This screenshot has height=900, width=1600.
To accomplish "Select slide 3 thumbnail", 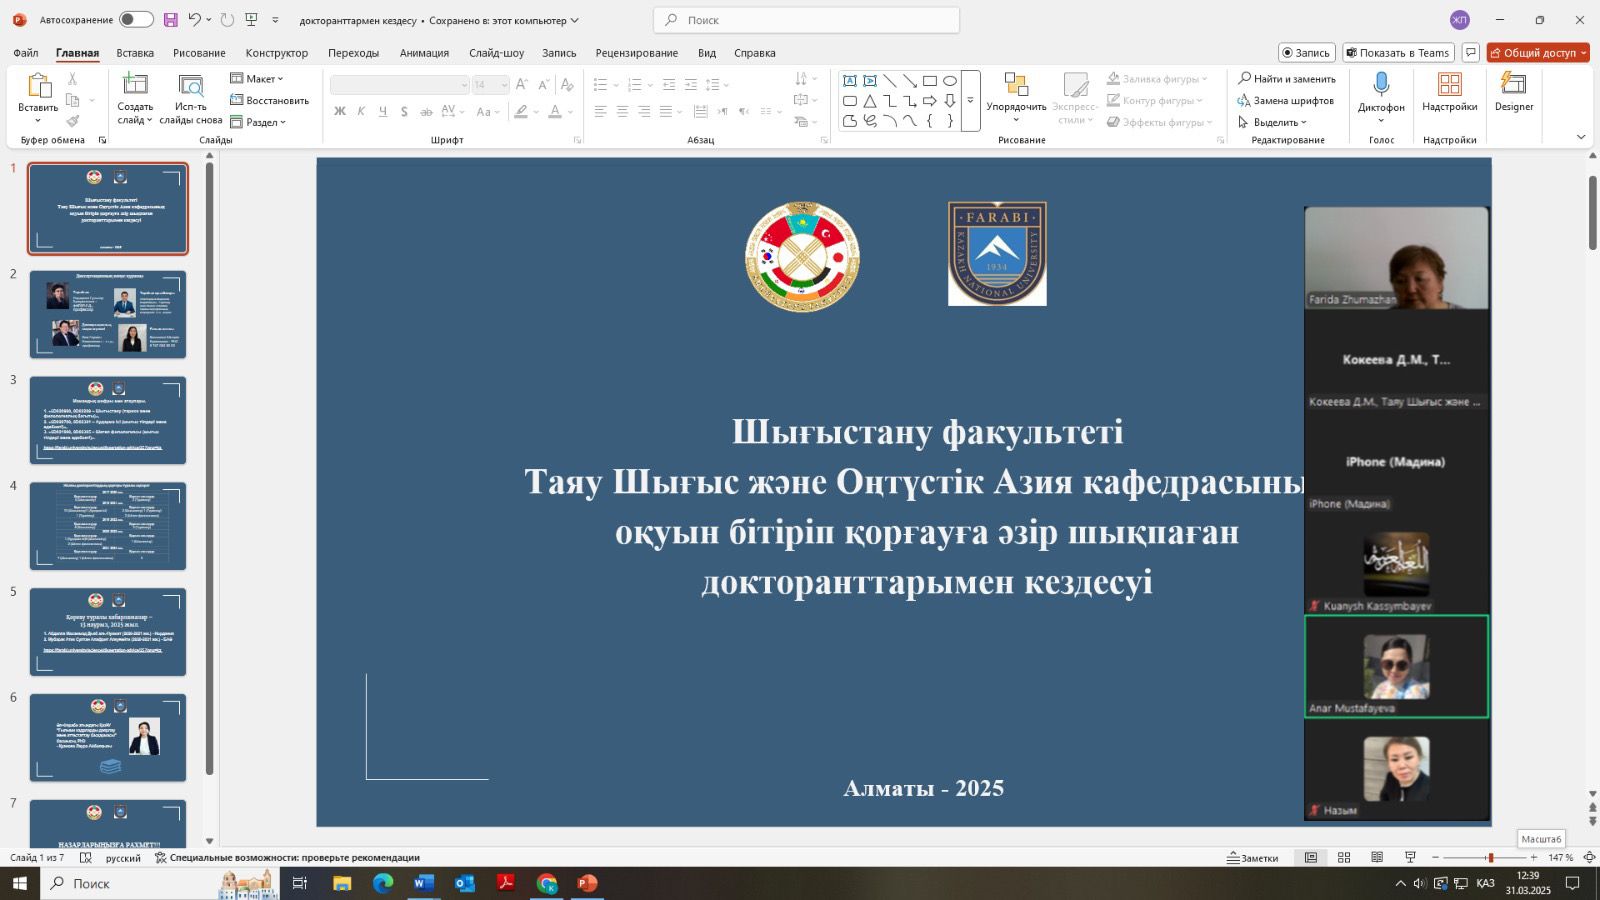I will click(108, 420).
